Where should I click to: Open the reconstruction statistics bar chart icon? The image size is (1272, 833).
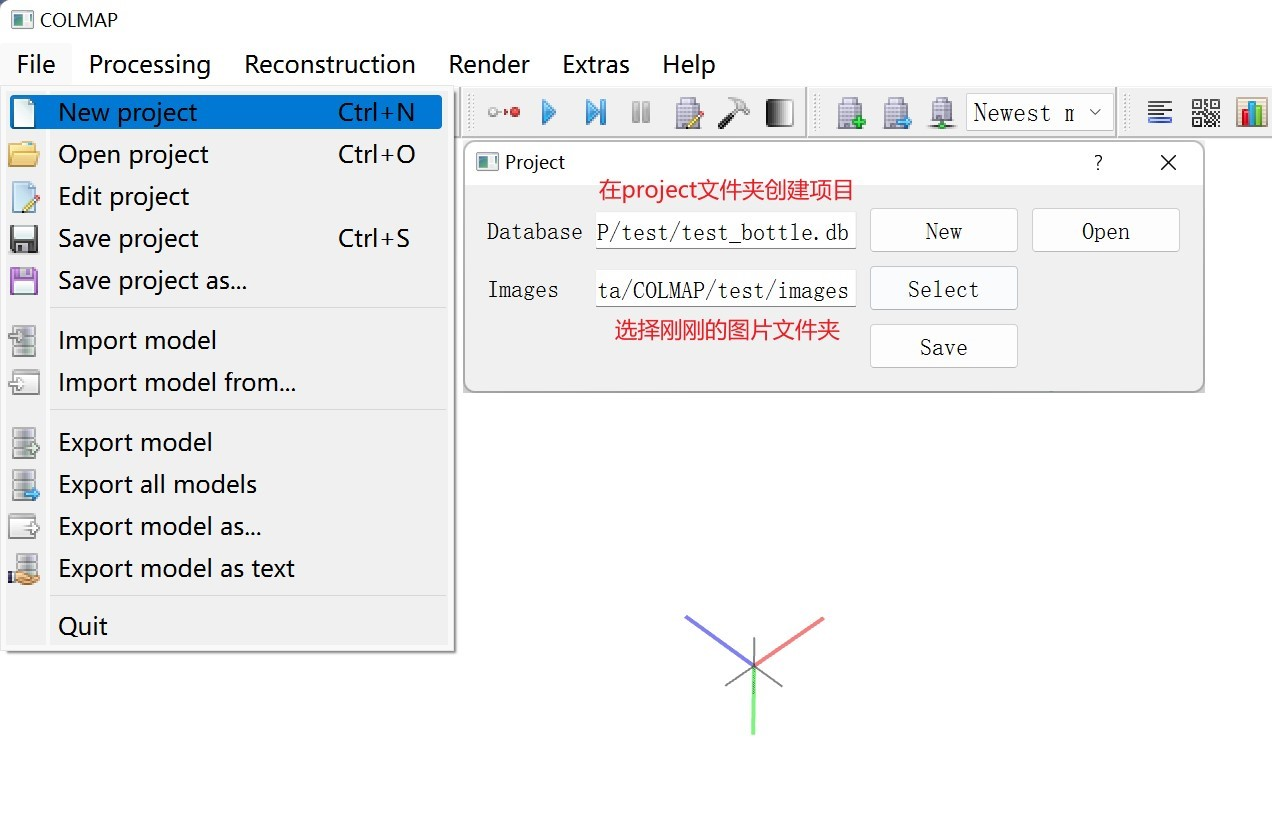tap(1251, 113)
